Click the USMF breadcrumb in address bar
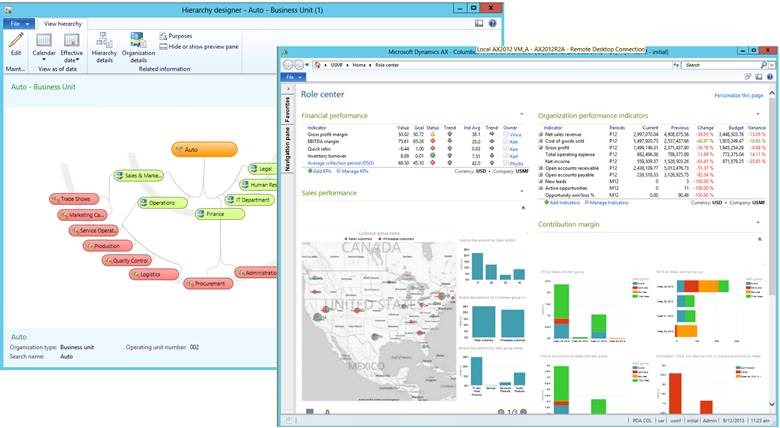The width and height of the screenshot is (780, 428). [x=337, y=65]
